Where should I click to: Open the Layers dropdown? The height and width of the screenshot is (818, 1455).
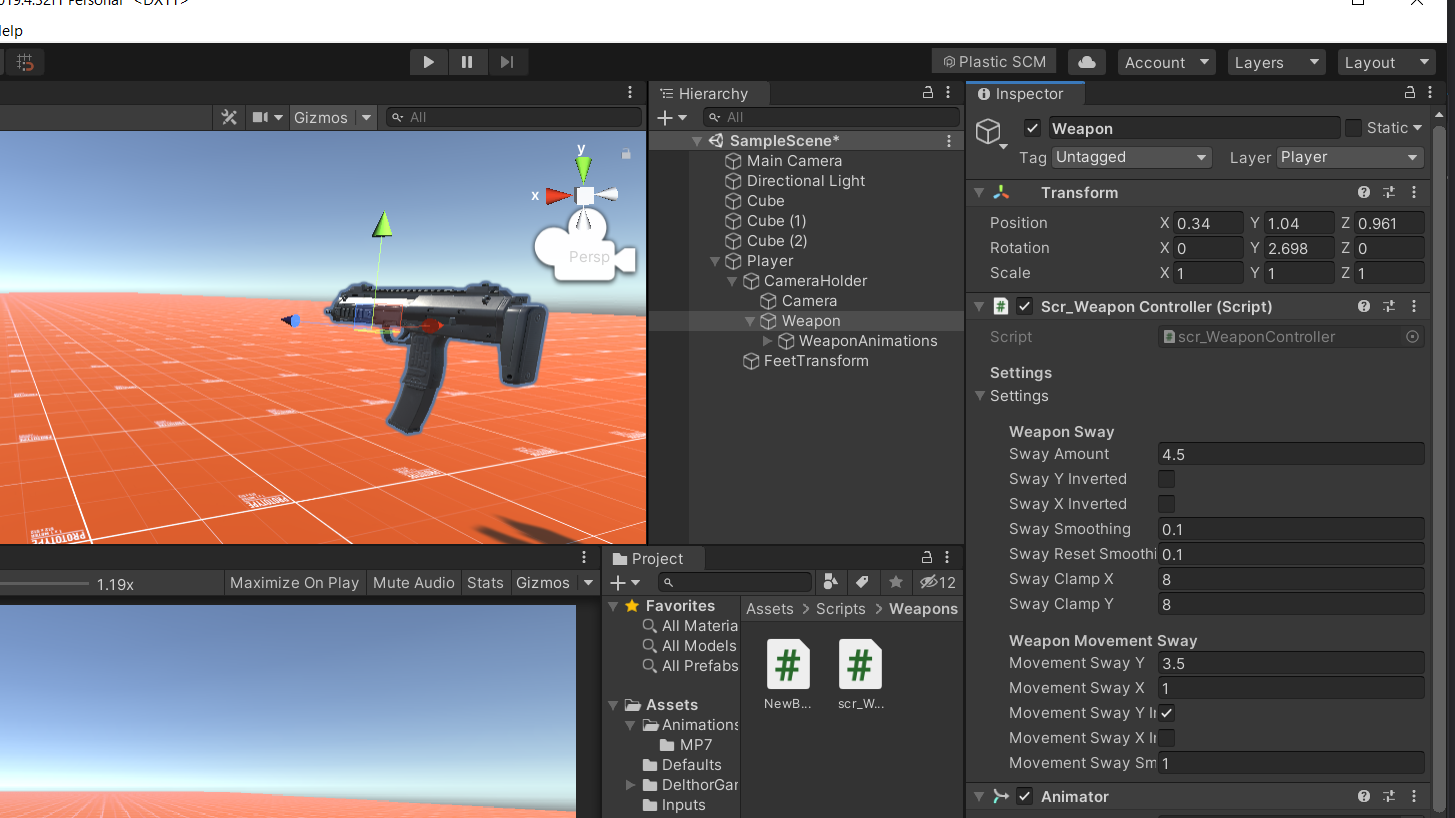pos(1276,62)
